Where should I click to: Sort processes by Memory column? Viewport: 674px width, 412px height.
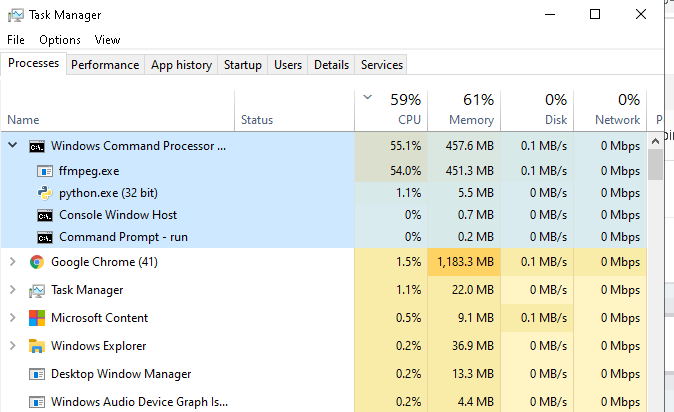pyautogui.click(x=470, y=110)
